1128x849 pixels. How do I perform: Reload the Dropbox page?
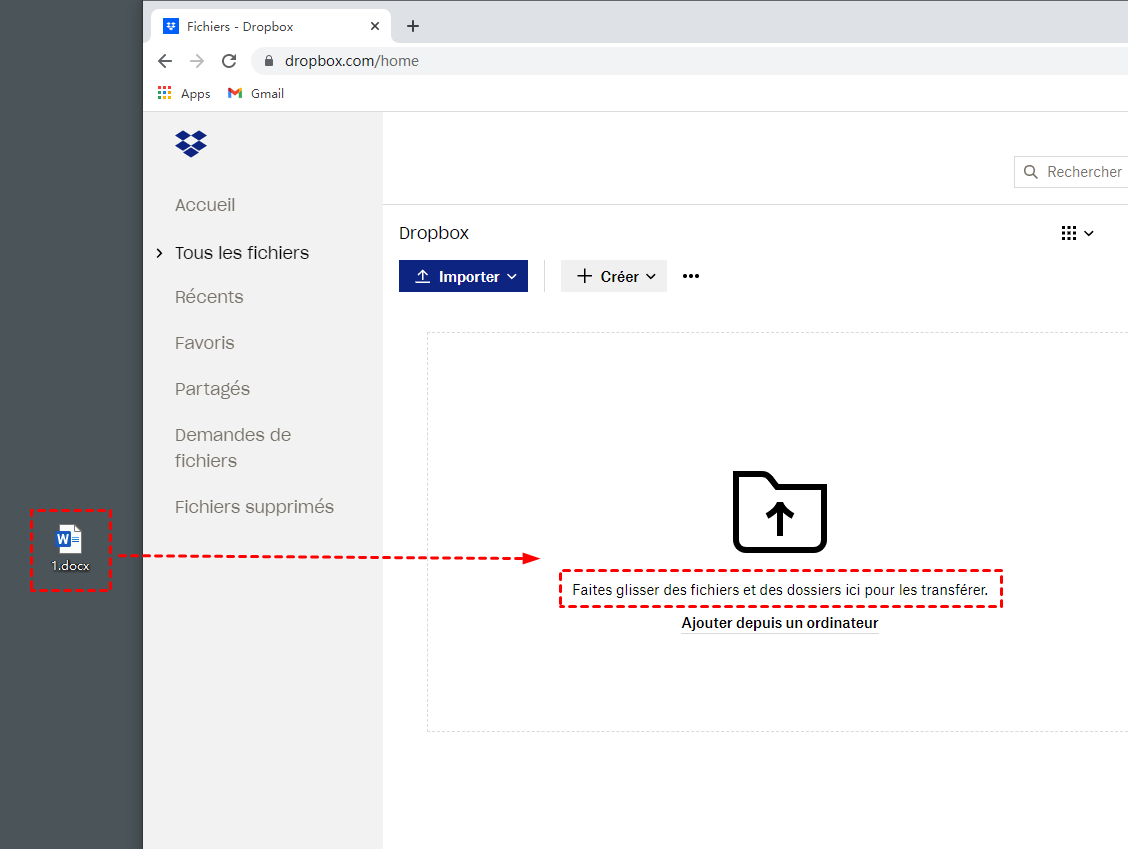[x=229, y=61]
